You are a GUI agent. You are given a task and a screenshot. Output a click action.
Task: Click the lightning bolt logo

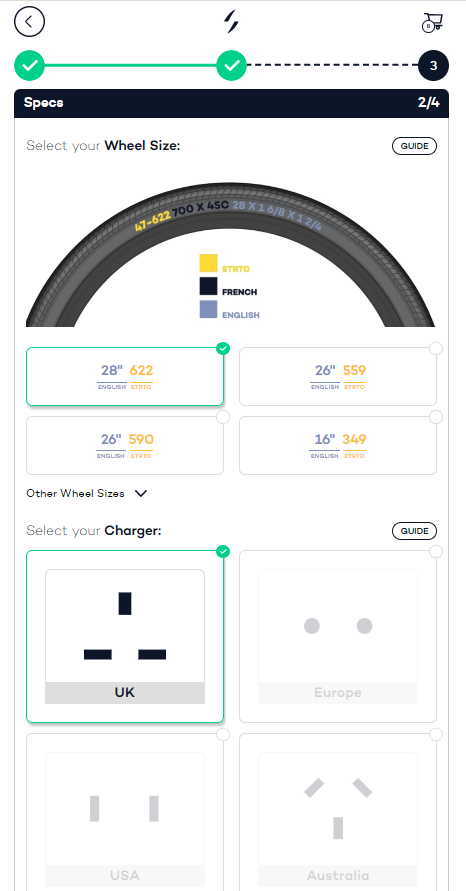coord(231,22)
